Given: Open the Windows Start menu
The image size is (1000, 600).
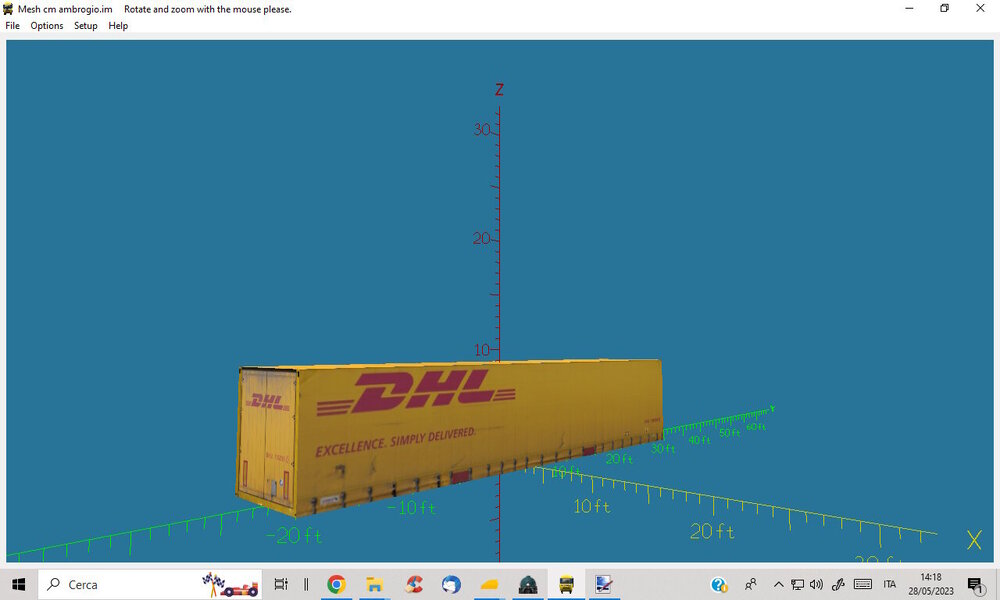Looking at the screenshot, I should point(18,584).
